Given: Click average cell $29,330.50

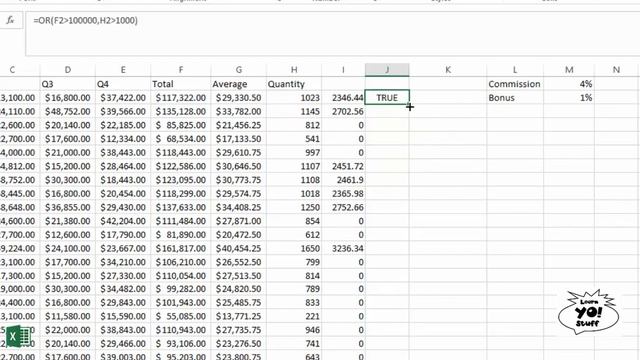Looking at the screenshot, I should 238,98.
